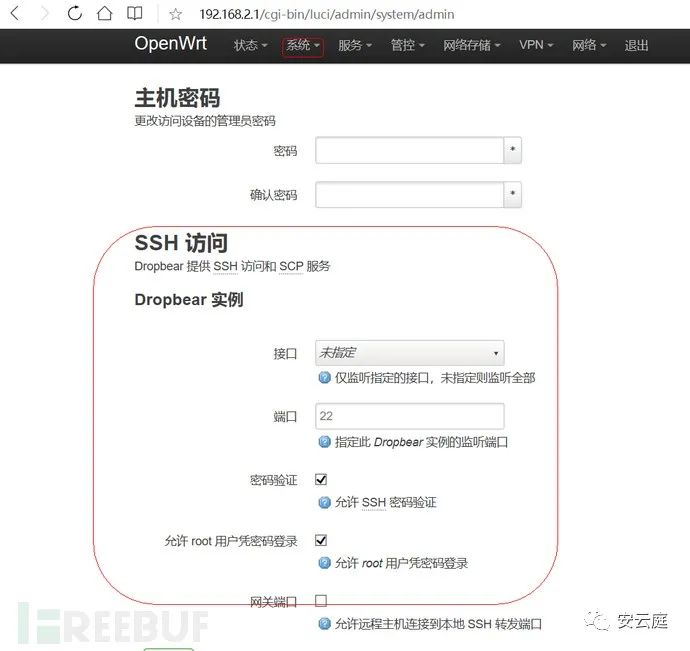The width and height of the screenshot is (690, 651).
Task: Open the reading view book icon
Action: [135, 13]
